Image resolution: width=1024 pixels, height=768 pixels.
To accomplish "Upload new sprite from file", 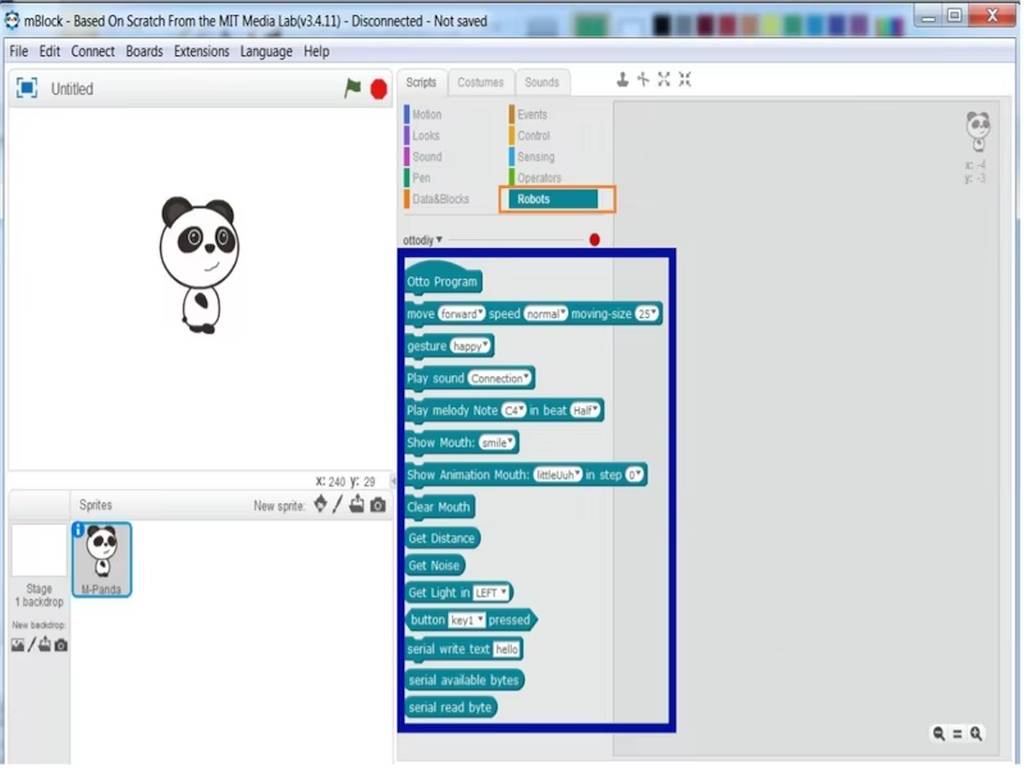I will [x=357, y=505].
